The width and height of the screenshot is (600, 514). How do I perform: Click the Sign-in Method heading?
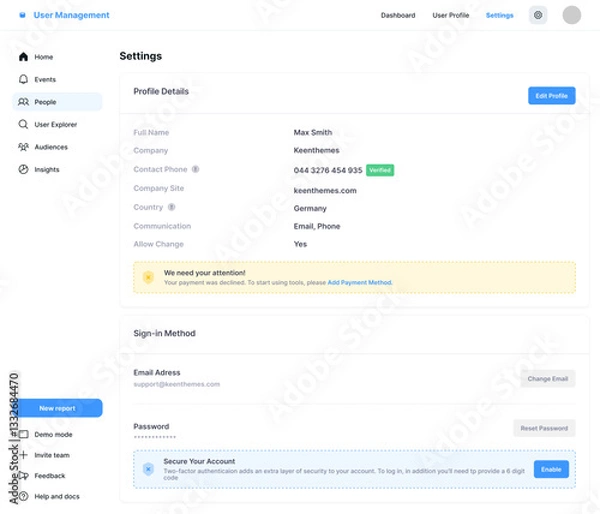coord(164,333)
